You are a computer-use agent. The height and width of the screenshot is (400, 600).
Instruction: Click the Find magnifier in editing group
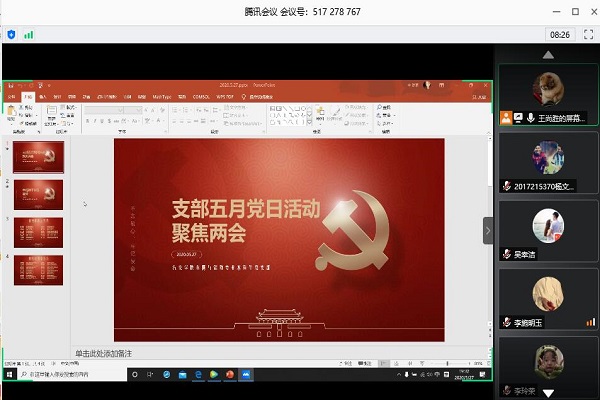(384, 108)
